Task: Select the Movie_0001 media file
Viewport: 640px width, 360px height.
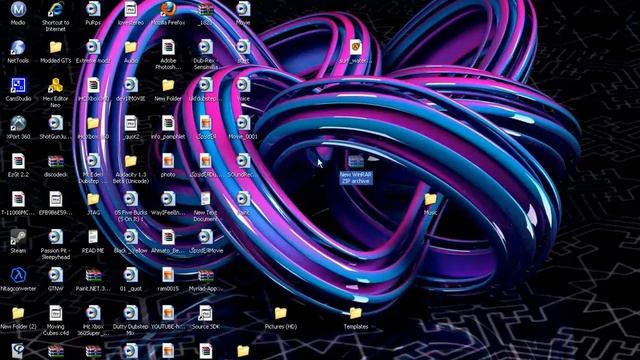Action: [x=243, y=123]
